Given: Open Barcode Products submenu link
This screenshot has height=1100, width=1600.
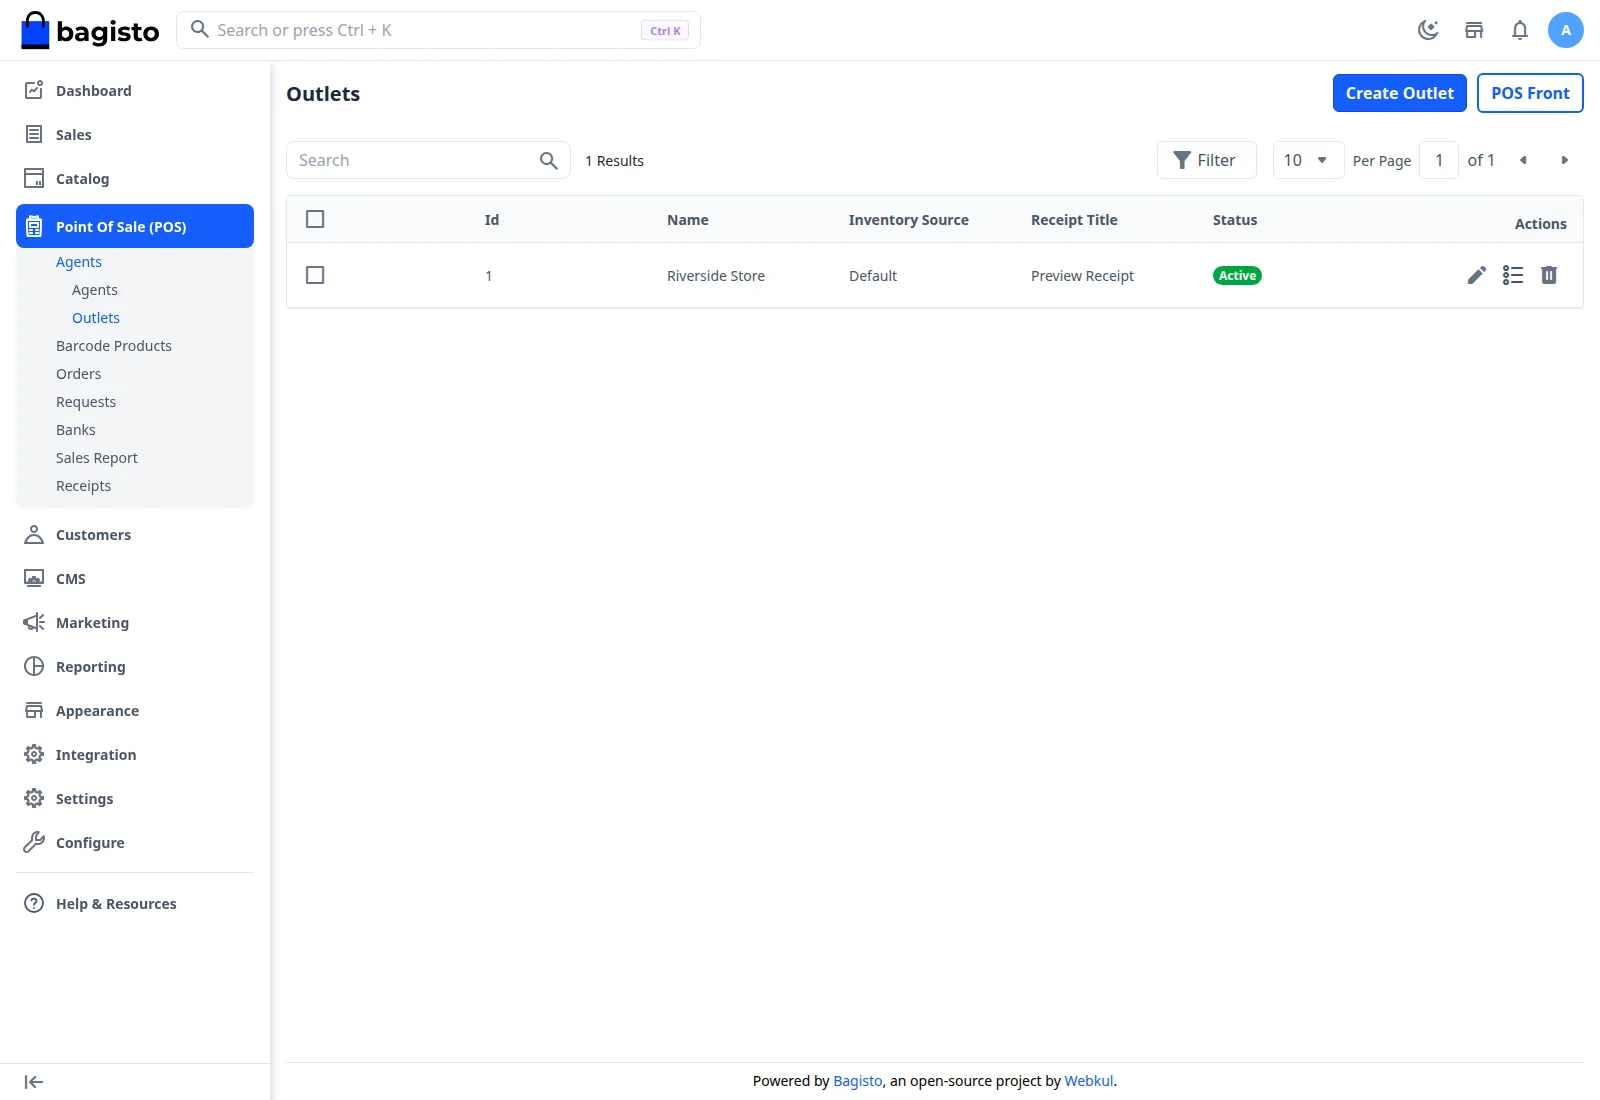Looking at the screenshot, I should (x=114, y=346).
